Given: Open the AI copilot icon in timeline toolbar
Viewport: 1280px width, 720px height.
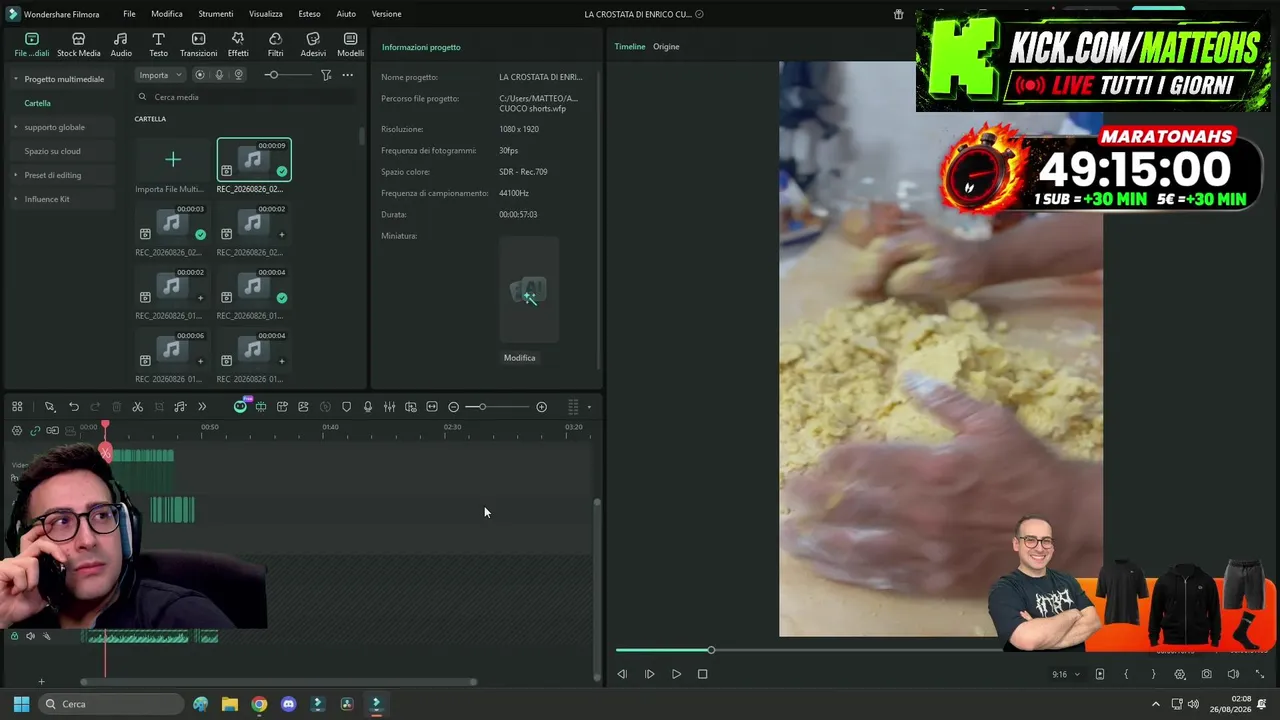Looking at the screenshot, I should tap(240, 406).
